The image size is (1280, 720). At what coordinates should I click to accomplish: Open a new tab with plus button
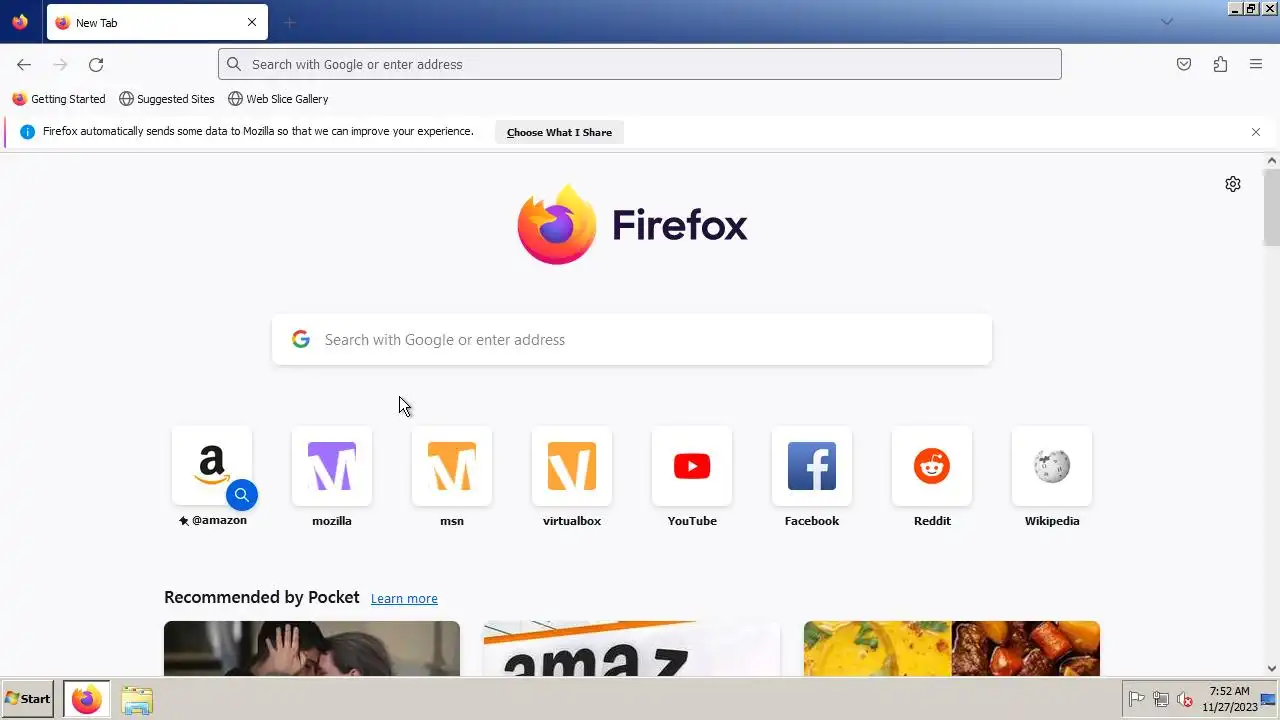coord(290,22)
